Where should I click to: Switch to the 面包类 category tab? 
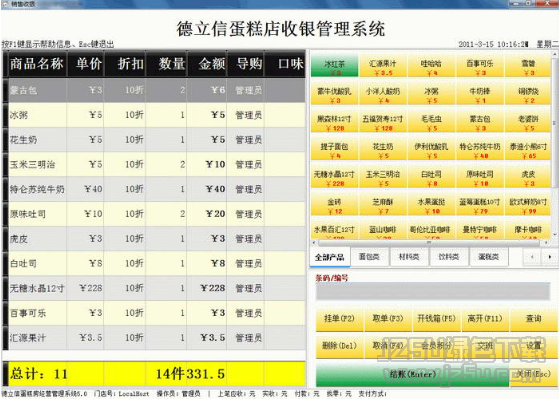pos(369,257)
